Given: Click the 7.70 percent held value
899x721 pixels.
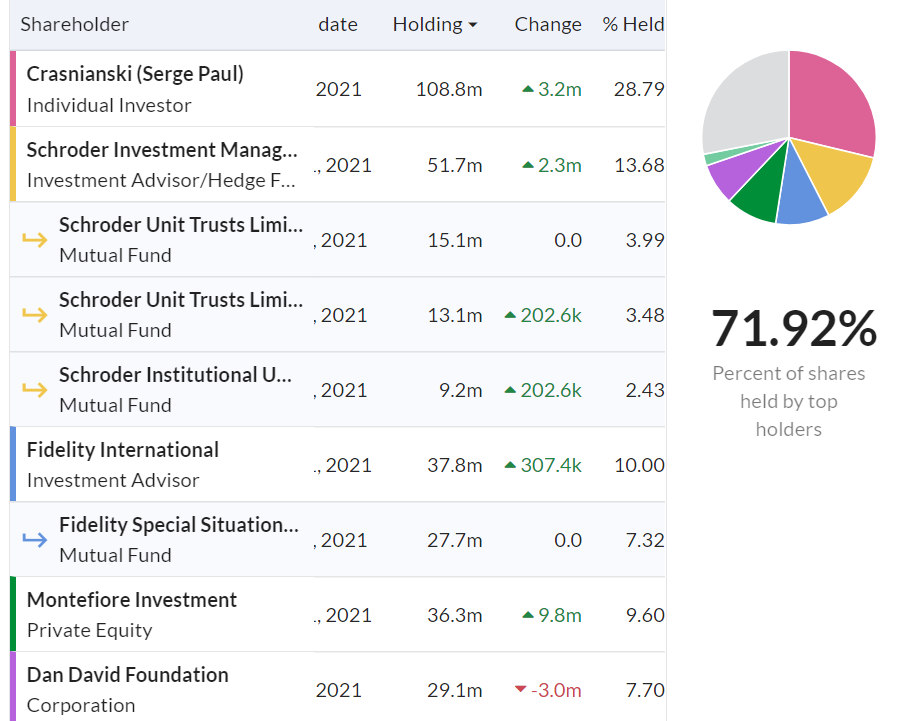Looking at the screenshot, I should coord(645,691).
